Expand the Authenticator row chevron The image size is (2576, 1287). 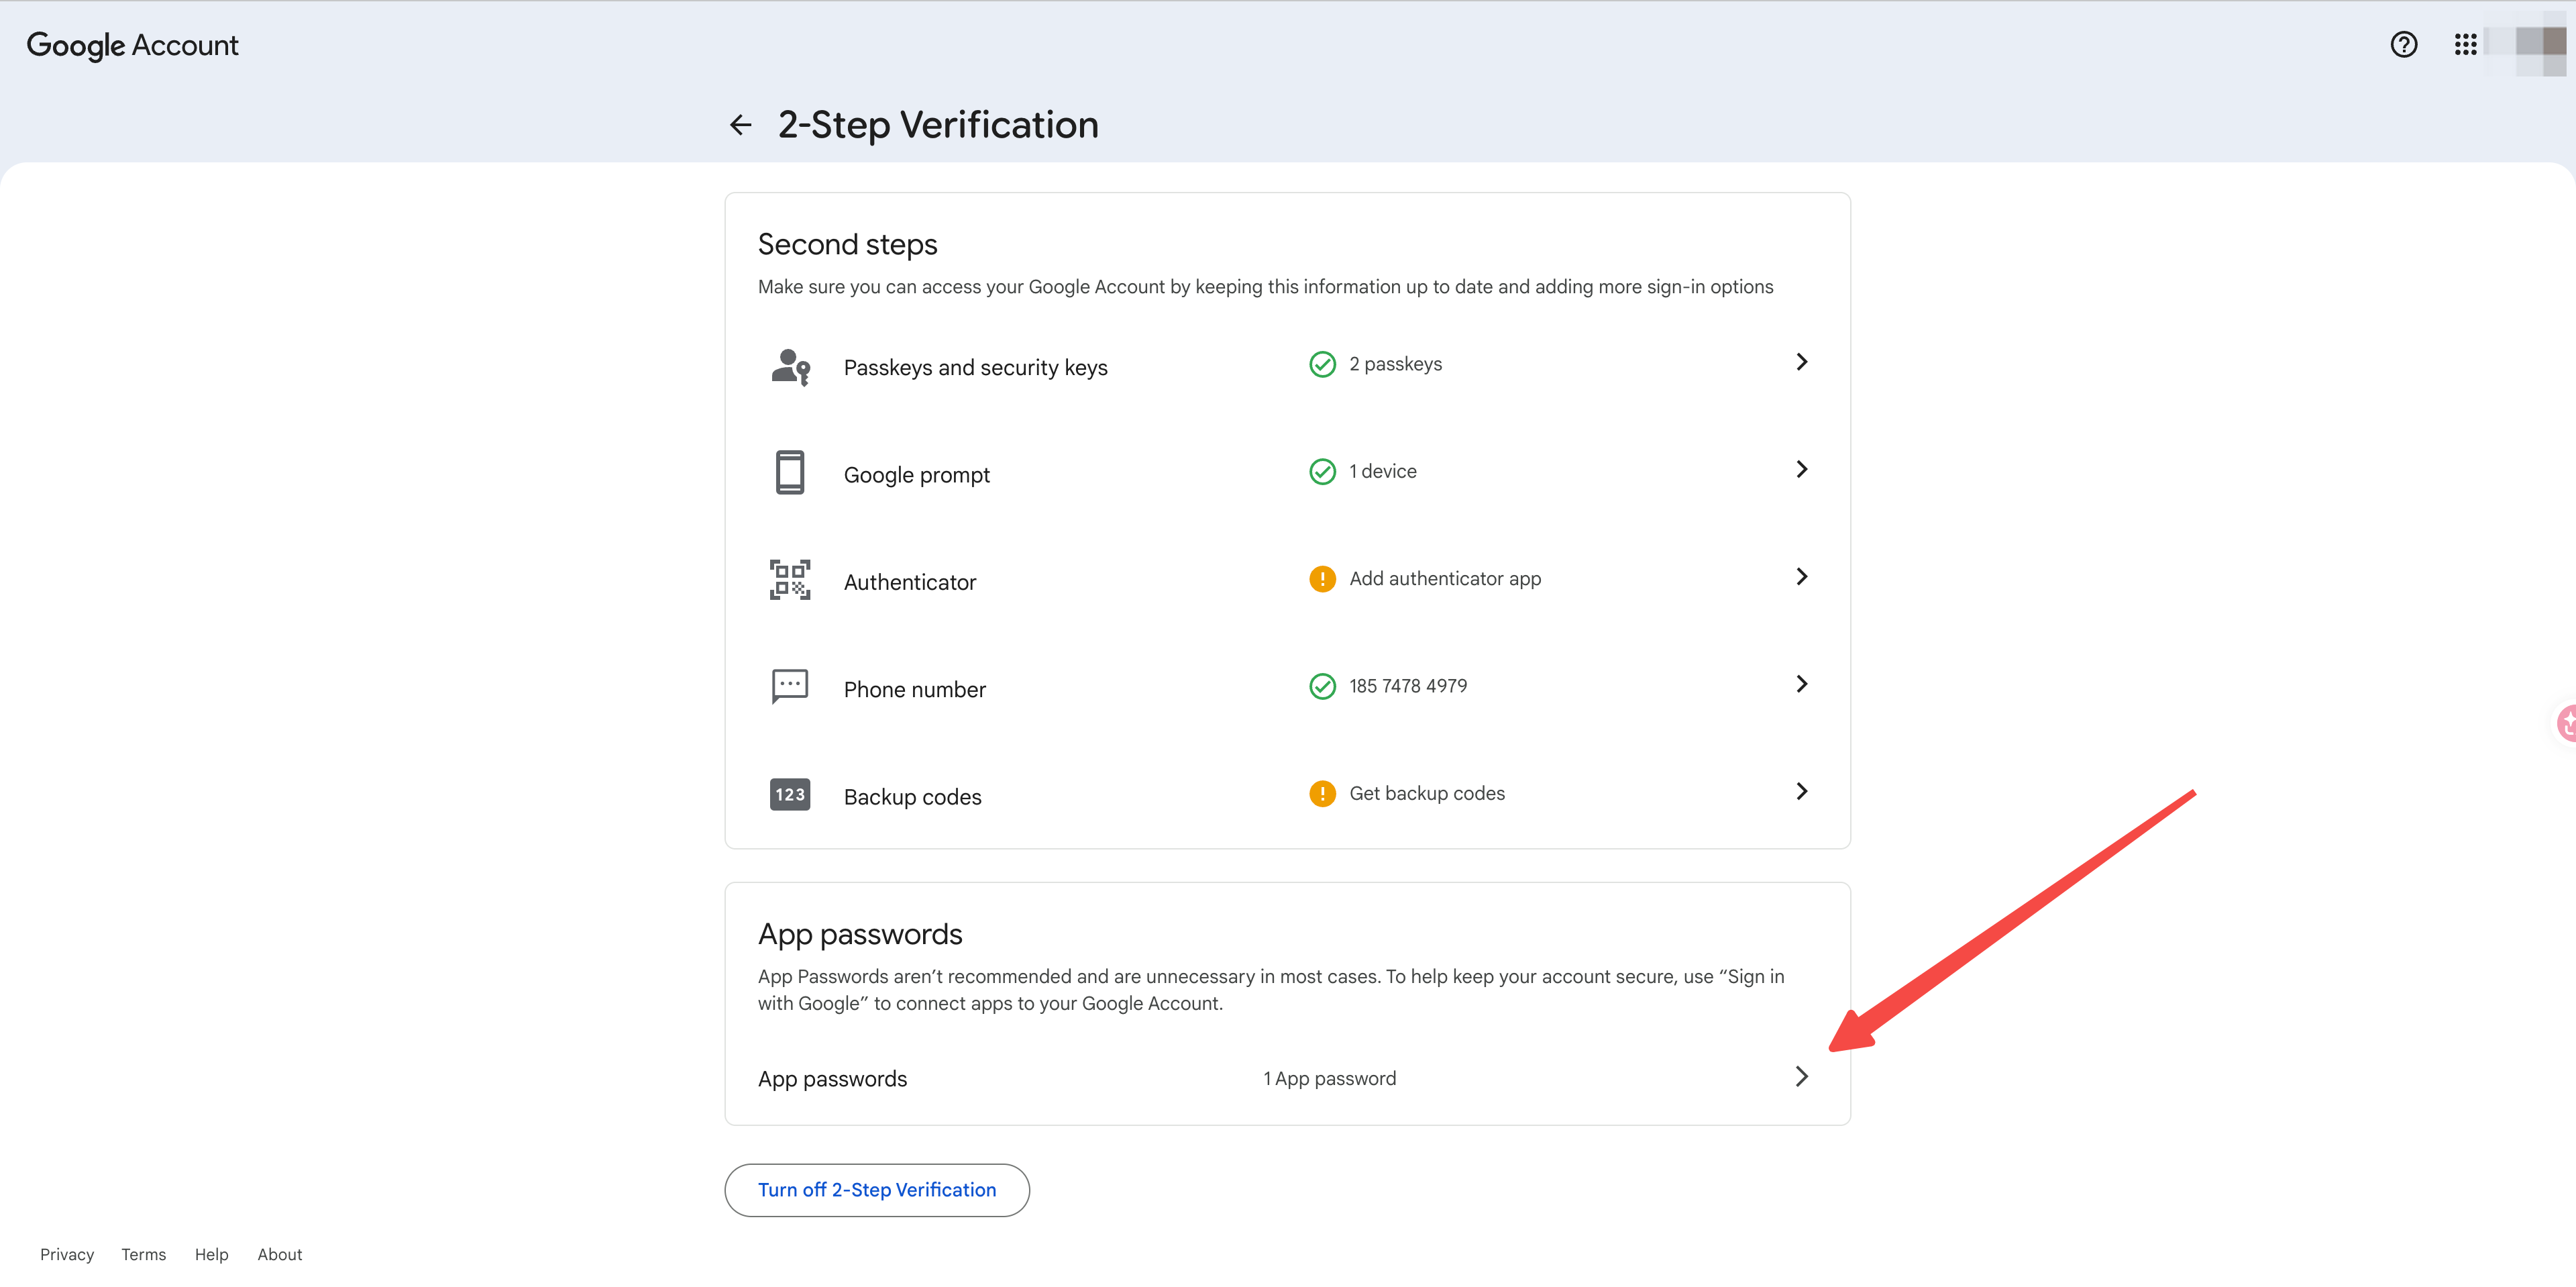[1801, 577]
